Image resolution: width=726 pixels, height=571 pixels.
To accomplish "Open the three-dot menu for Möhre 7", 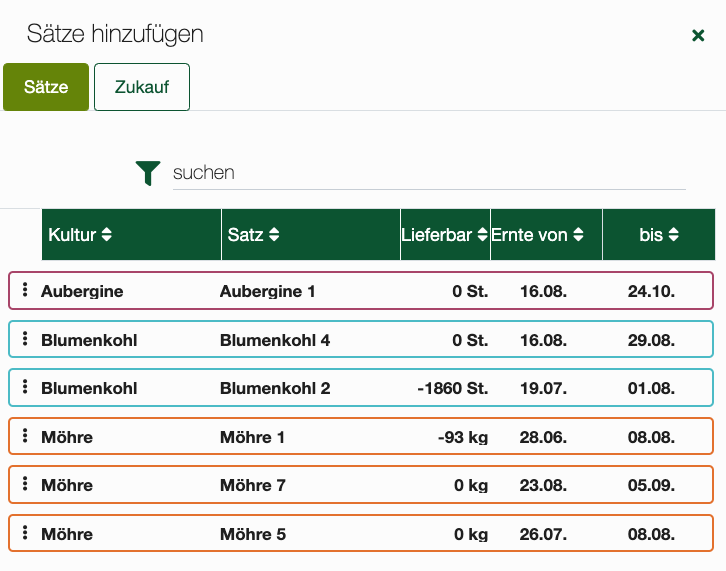I will click(26, 485).
